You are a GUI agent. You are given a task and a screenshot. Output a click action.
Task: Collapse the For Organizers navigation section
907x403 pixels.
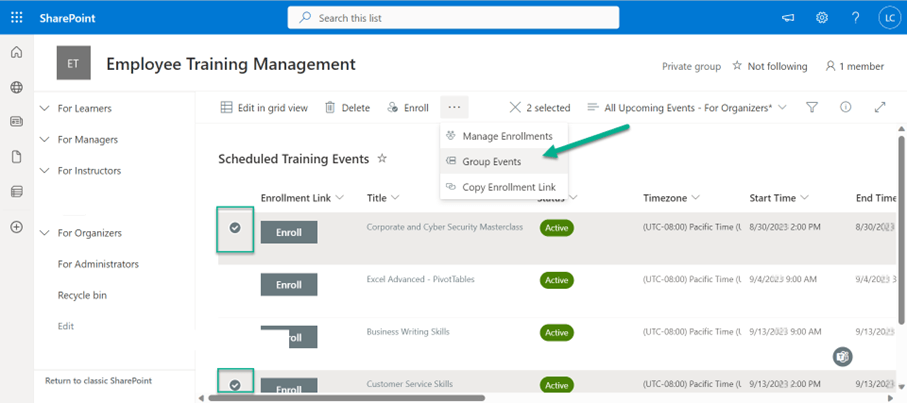coord(44,233)
